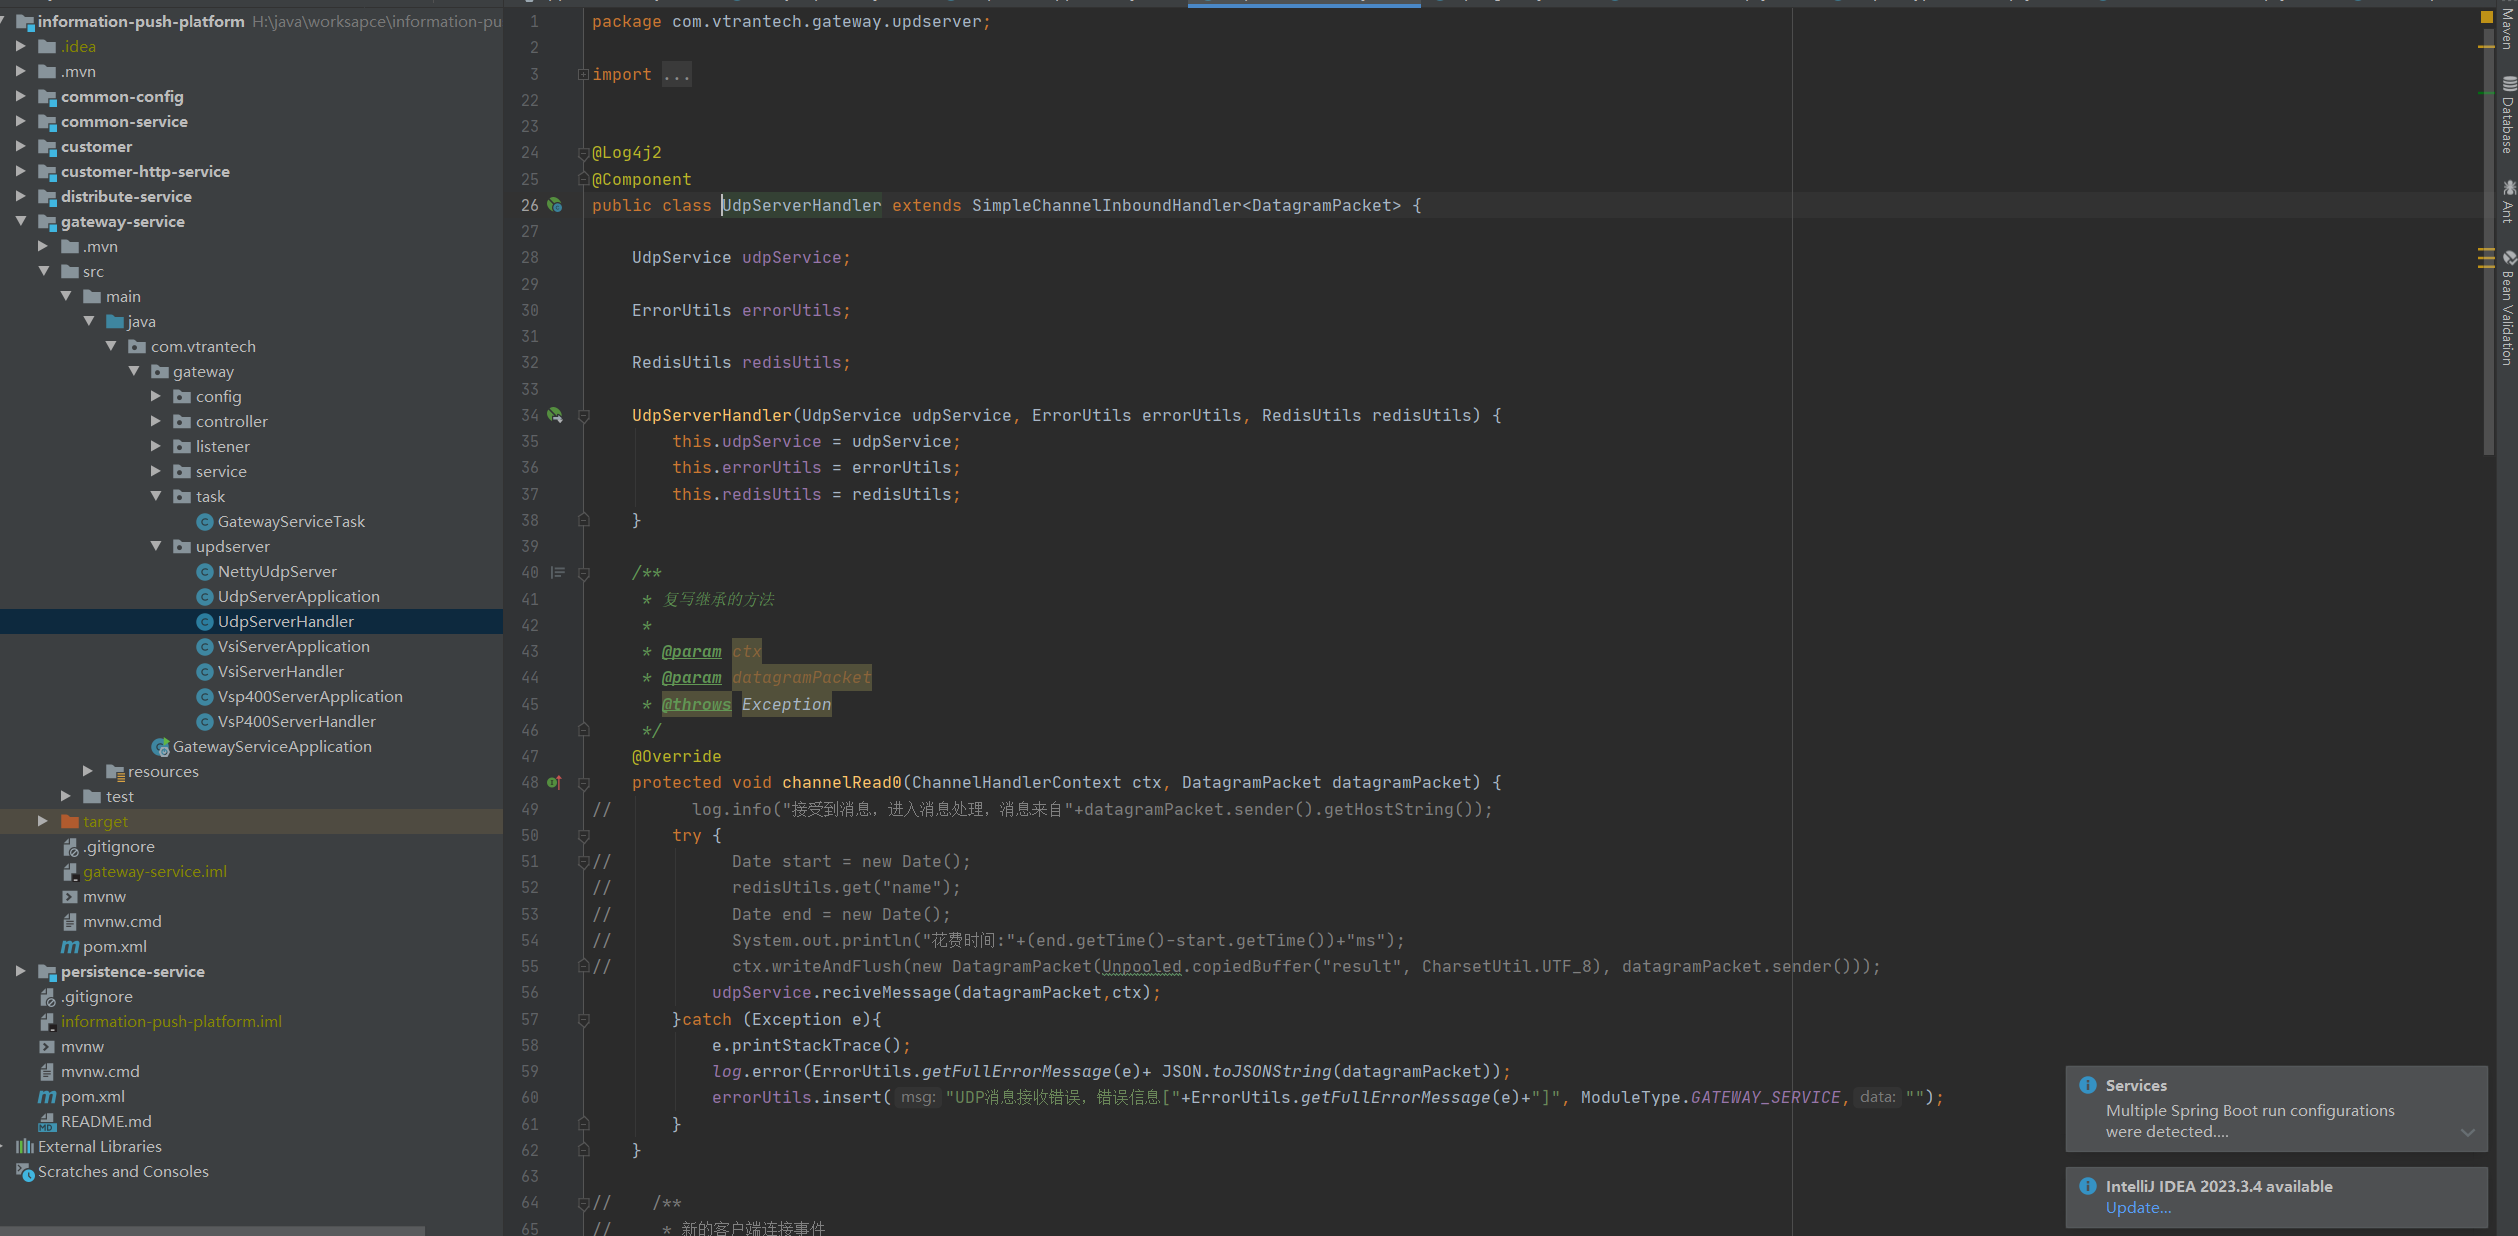
Task: Collapse the try block fold on line 50
Action: click(584, 835)
